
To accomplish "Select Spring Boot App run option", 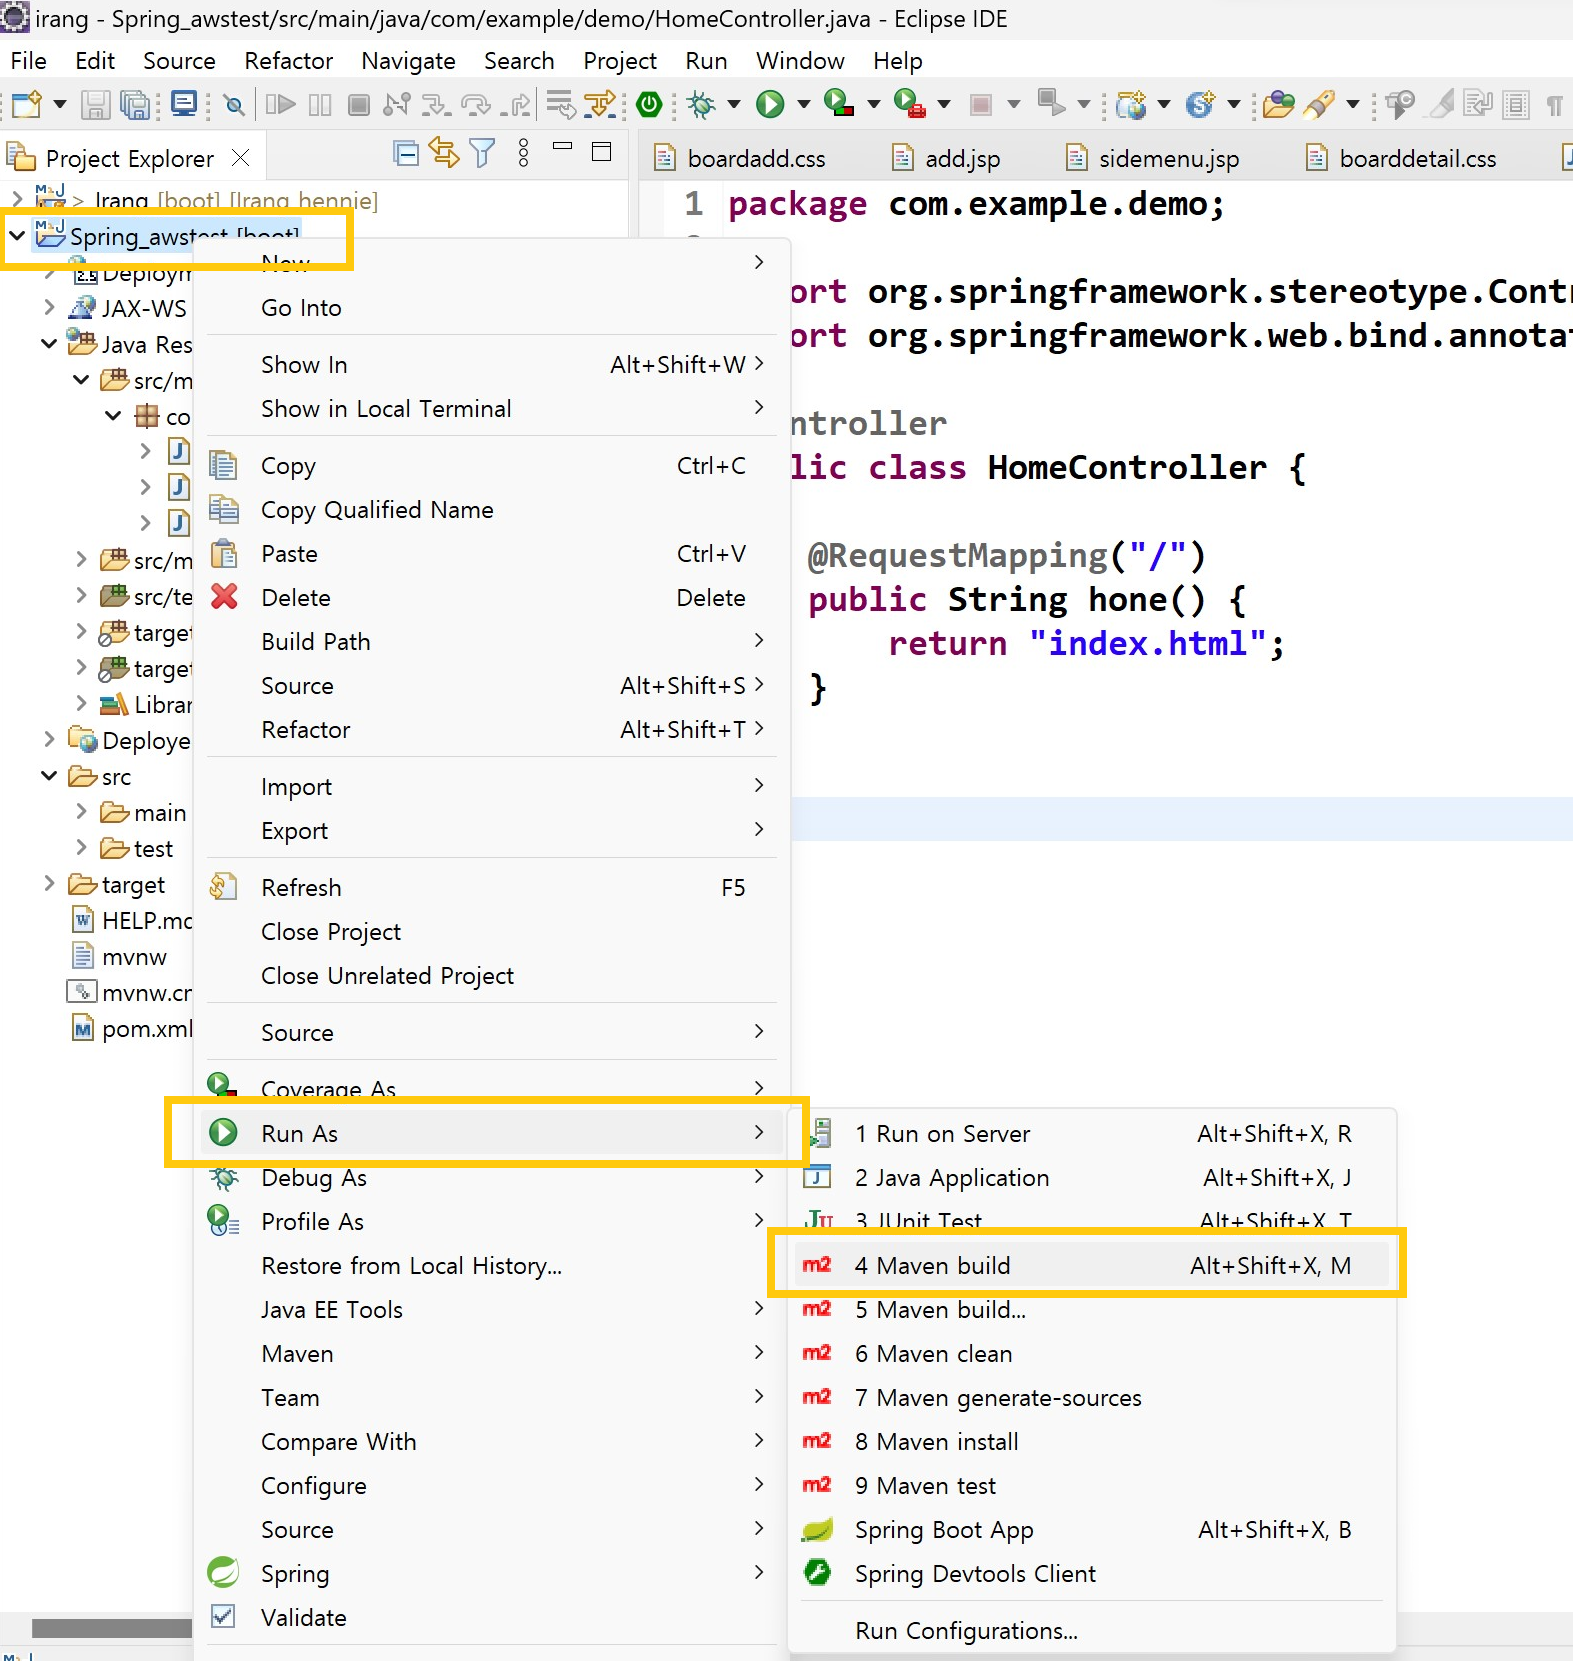I will 1091,1529.
